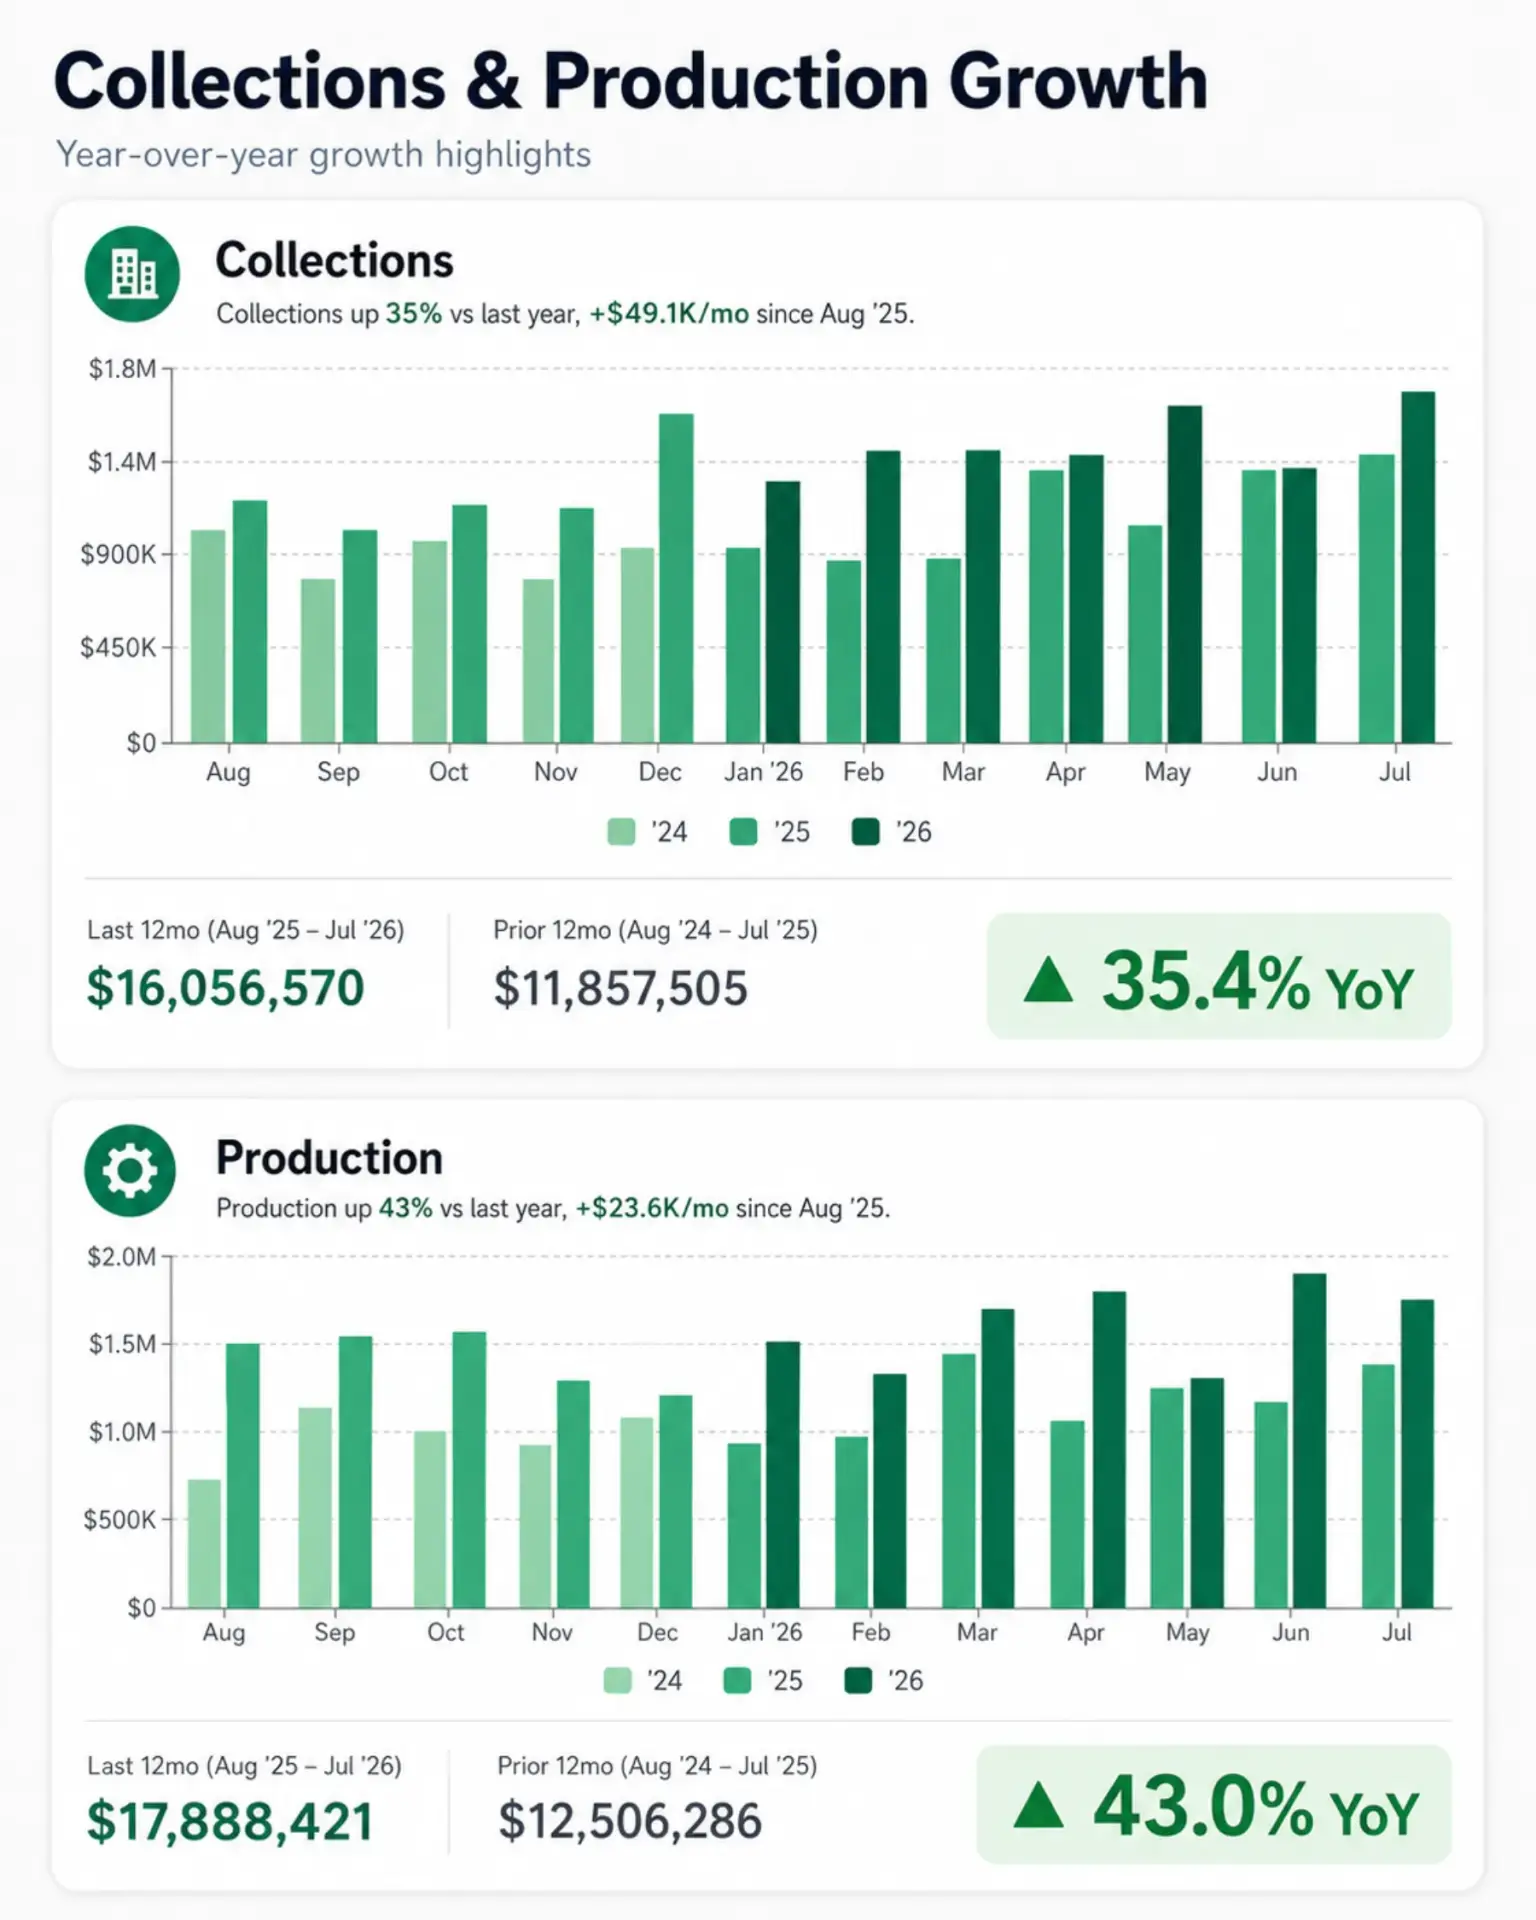
Task: Select the Production Jun '26 dark bar
Action: click(1309, 1440)
